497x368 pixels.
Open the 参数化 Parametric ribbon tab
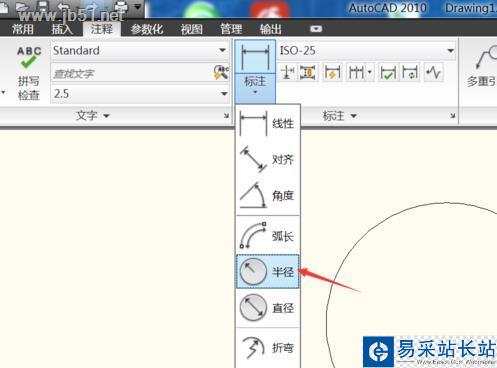coord(147,29)
